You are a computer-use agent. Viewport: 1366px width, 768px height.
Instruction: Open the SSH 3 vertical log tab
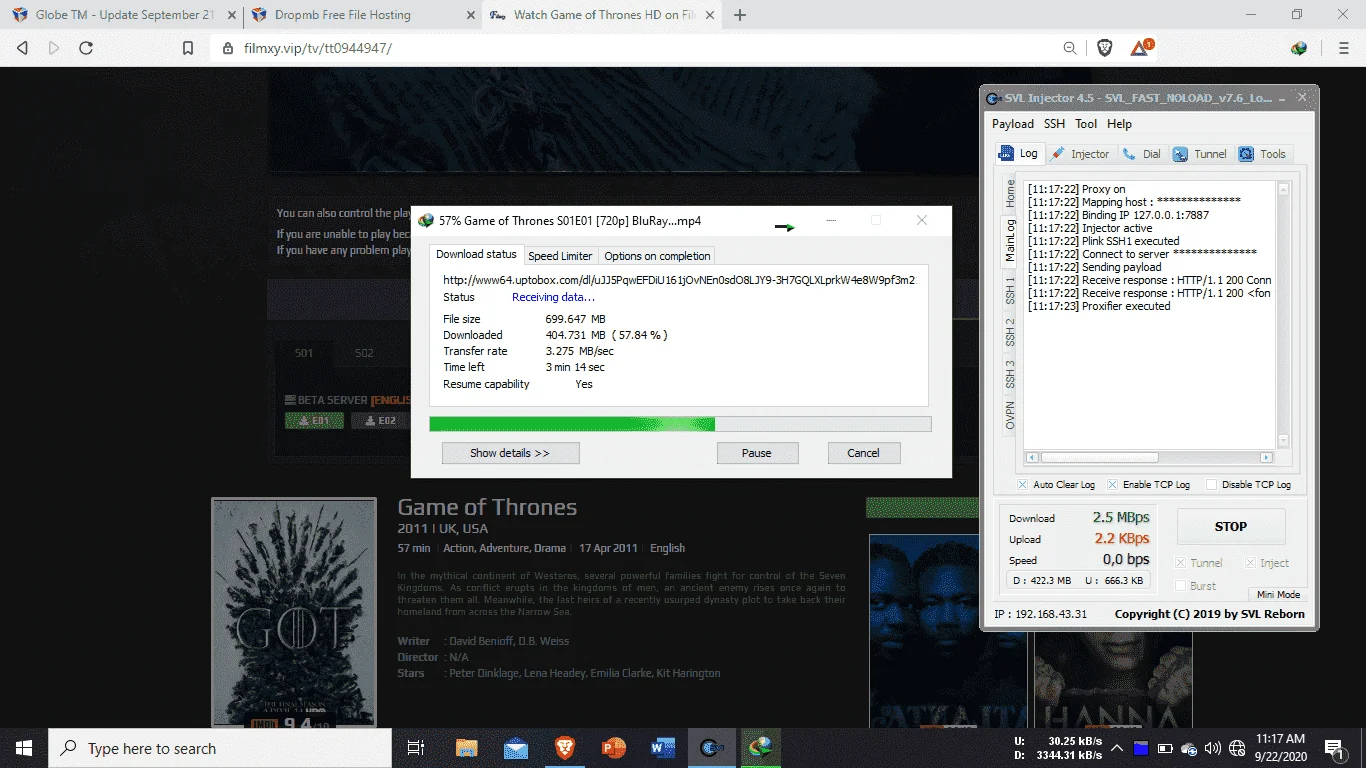point(1010,374)
